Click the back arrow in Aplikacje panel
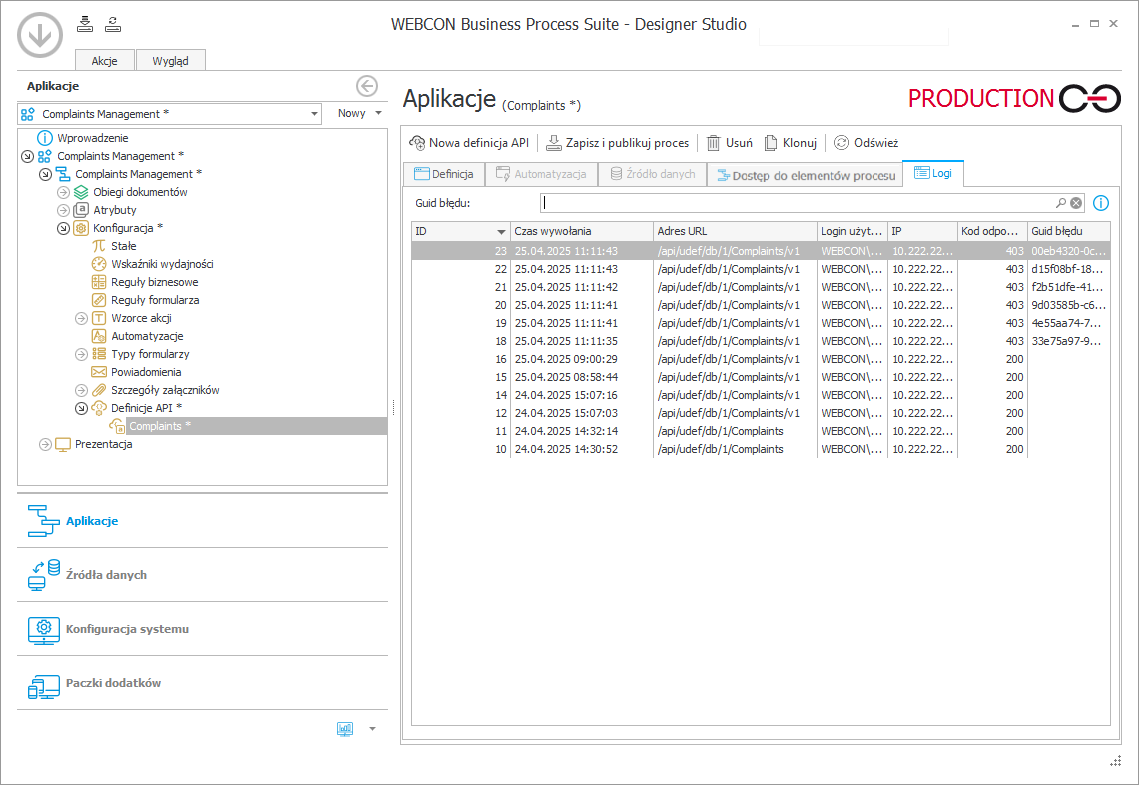The height and width of the screenshot is (785, 1139). tap(366, 86)
